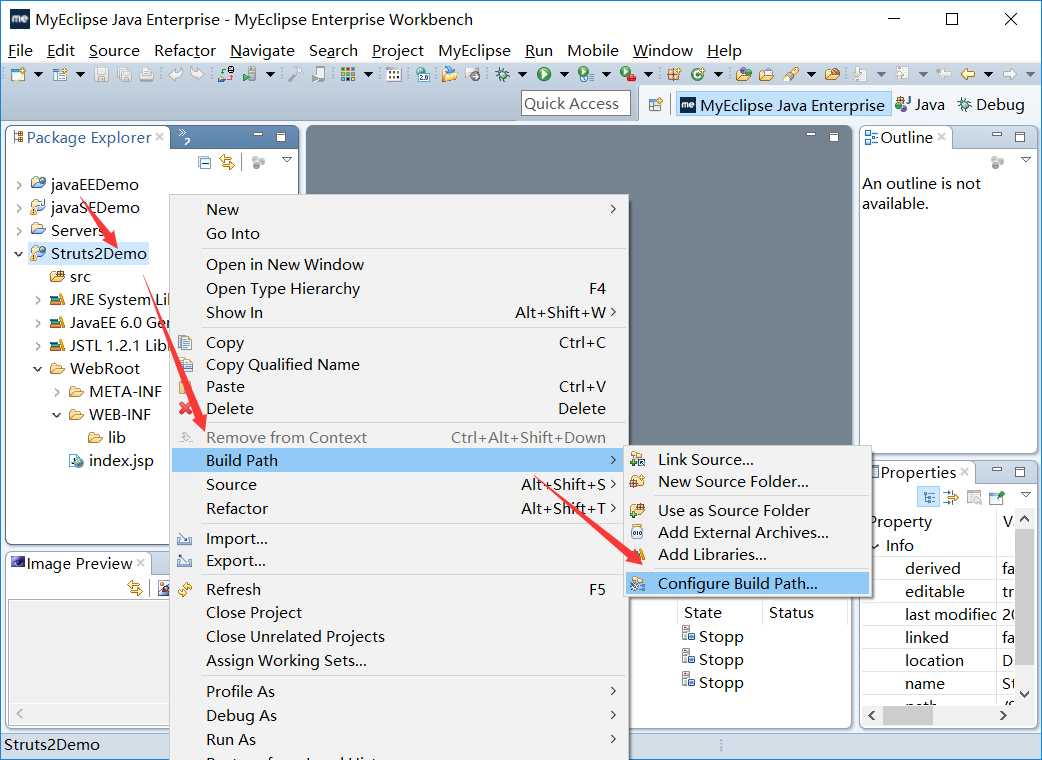Image resolution: width=1042 pixels, height=760 pixels.
Task: Click the globe 2.0 web browser icon
Action: pyautogui.click(x=423, y=74)
